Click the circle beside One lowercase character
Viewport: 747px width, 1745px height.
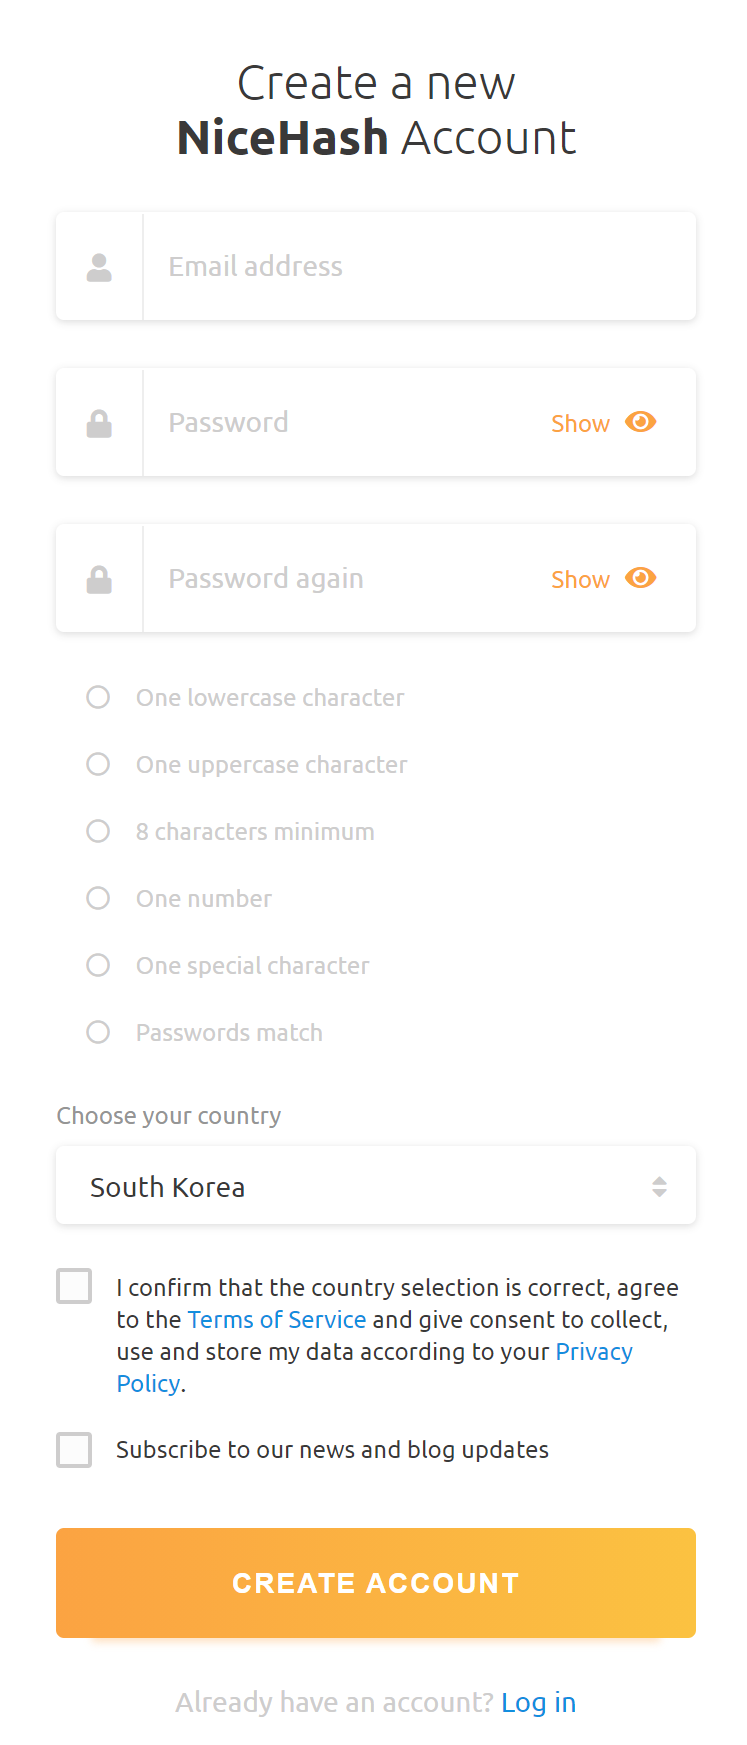click(x=98, y=697)
